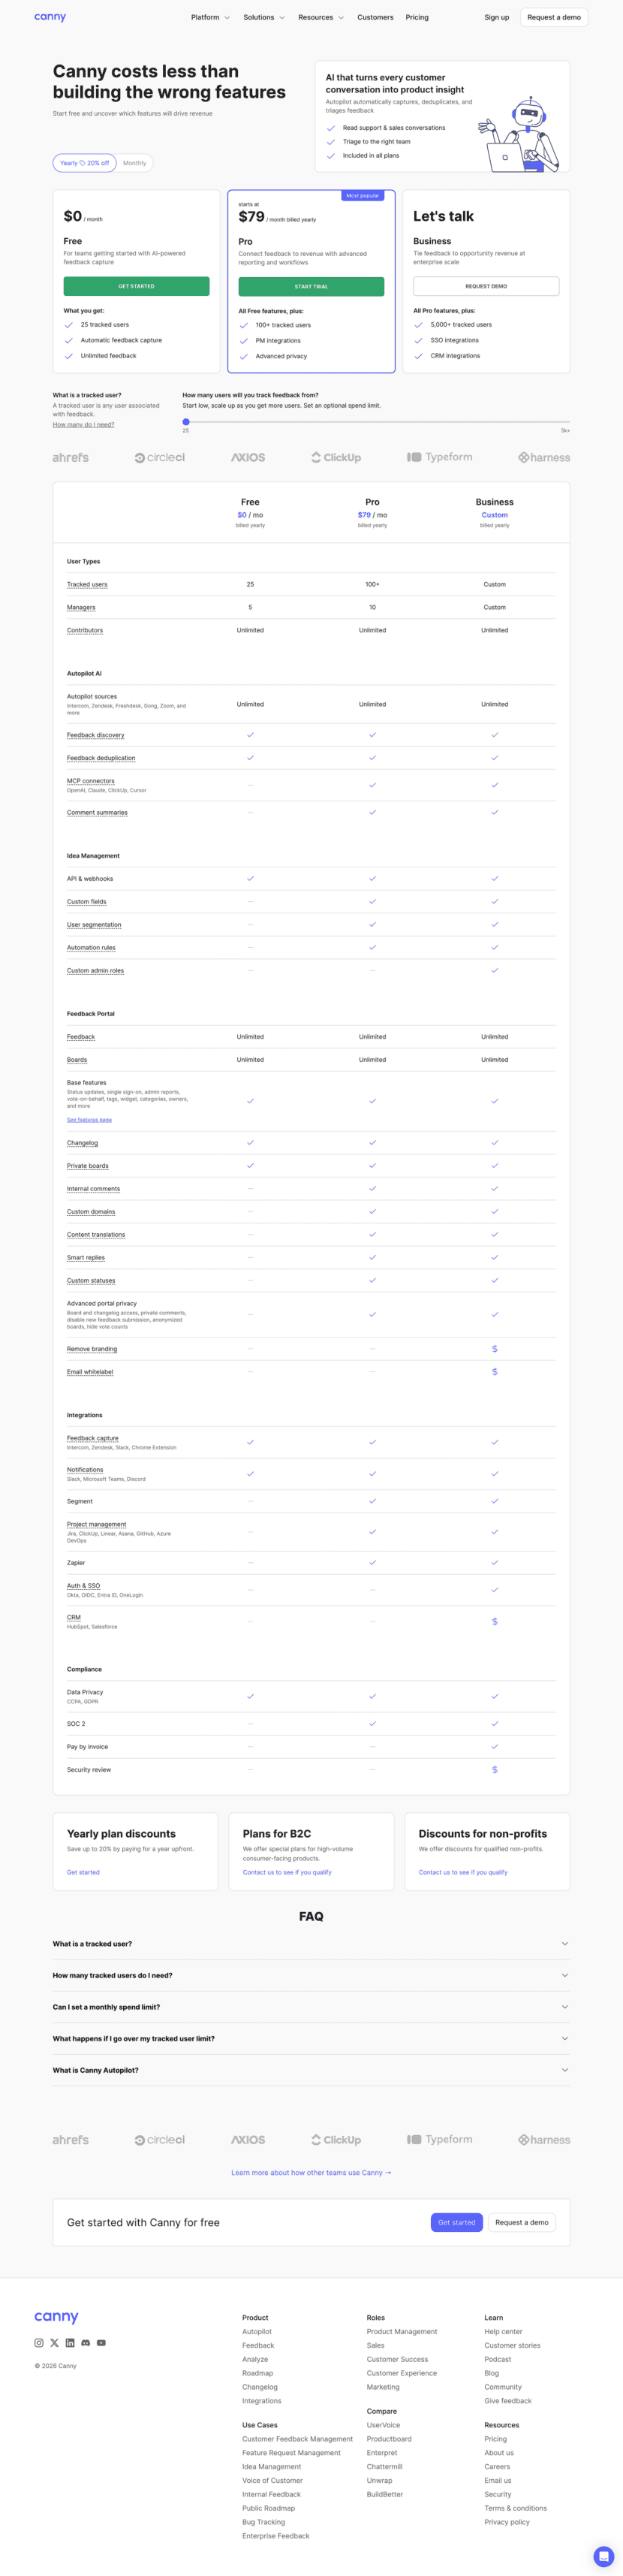Open Canny's X (Twitter) profile icon
This screenshot has height=2576, width=623.
[x=54, y=2343]
